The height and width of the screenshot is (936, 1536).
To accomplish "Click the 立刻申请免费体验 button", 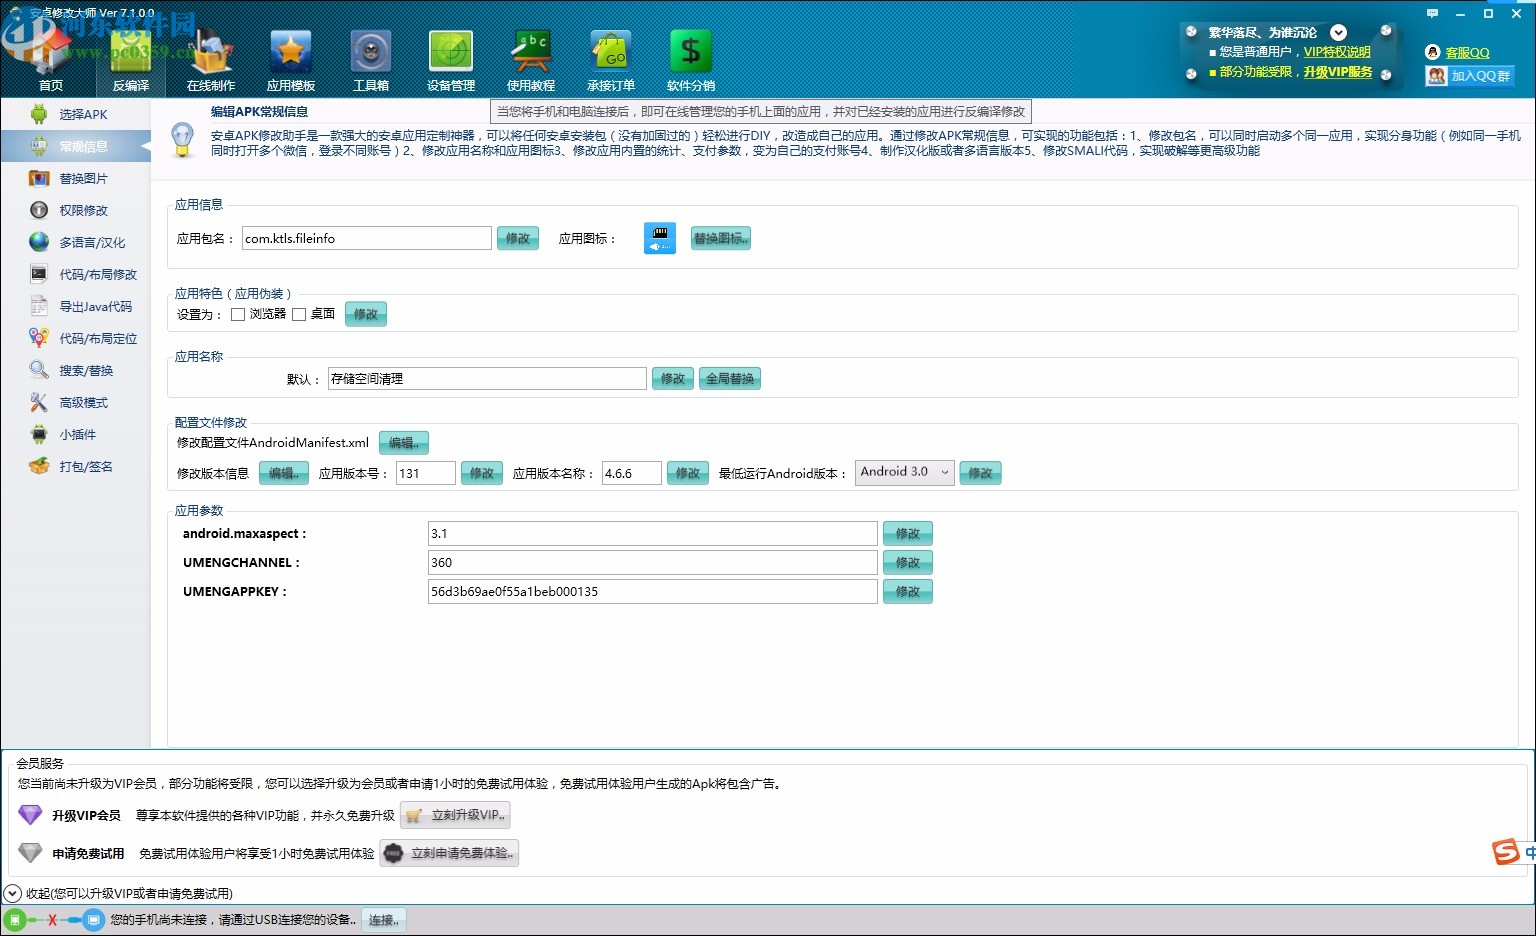I will tap(449, 853).
